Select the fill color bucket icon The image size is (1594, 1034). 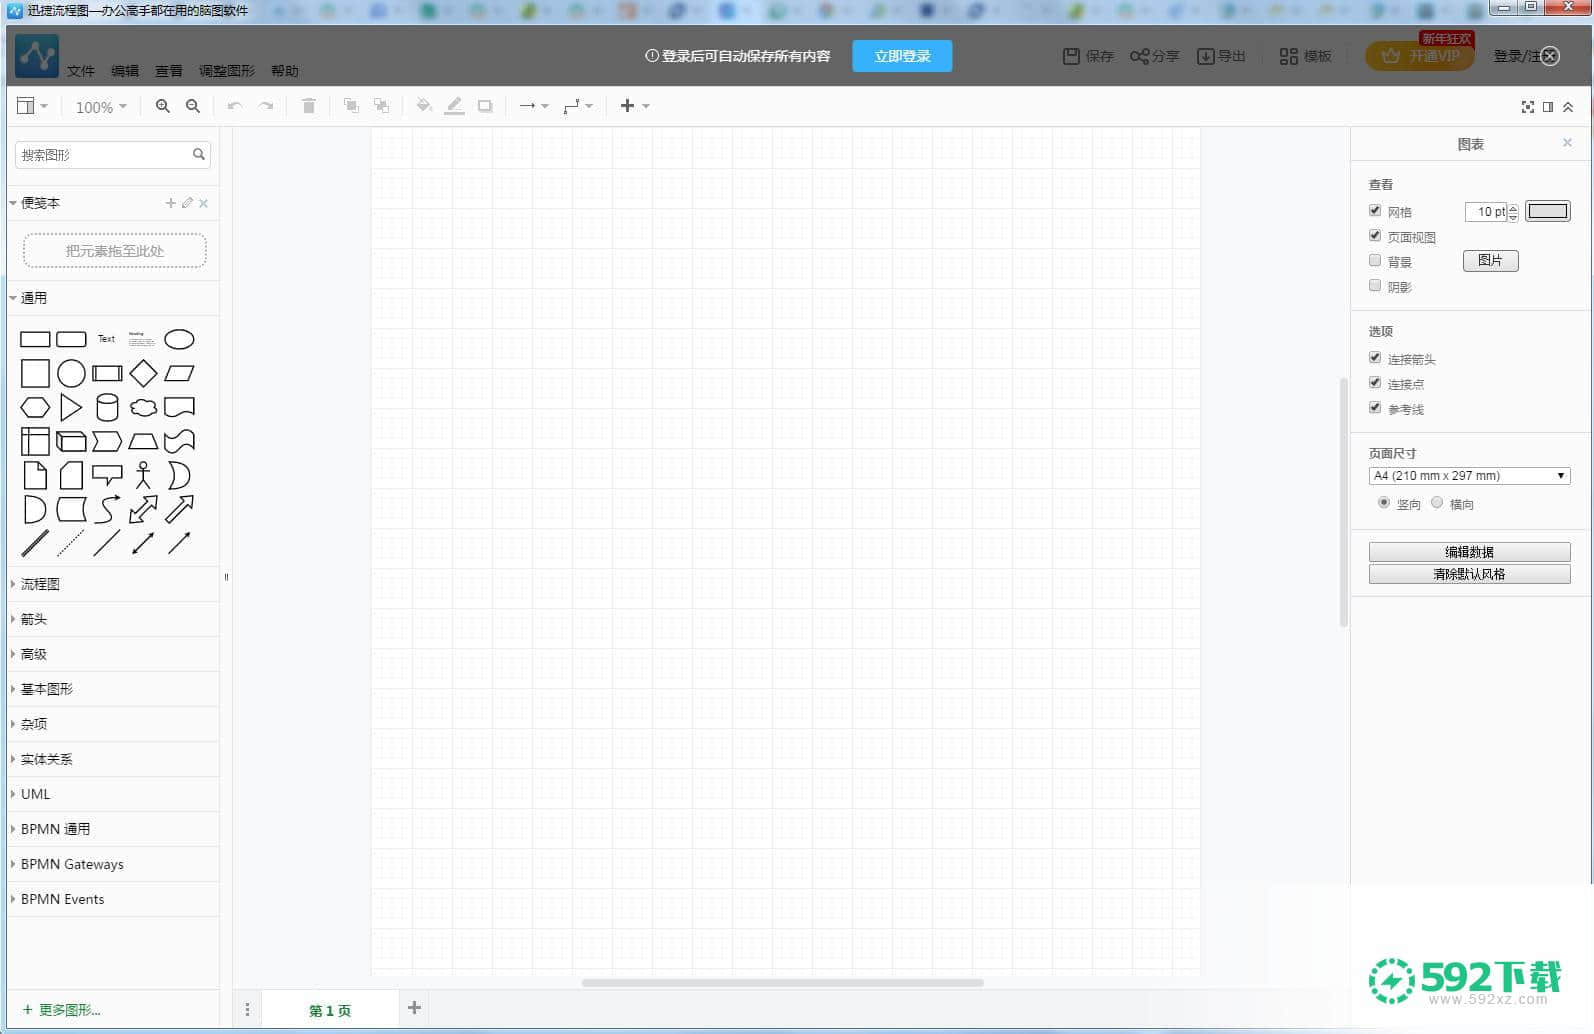(424, 106)
